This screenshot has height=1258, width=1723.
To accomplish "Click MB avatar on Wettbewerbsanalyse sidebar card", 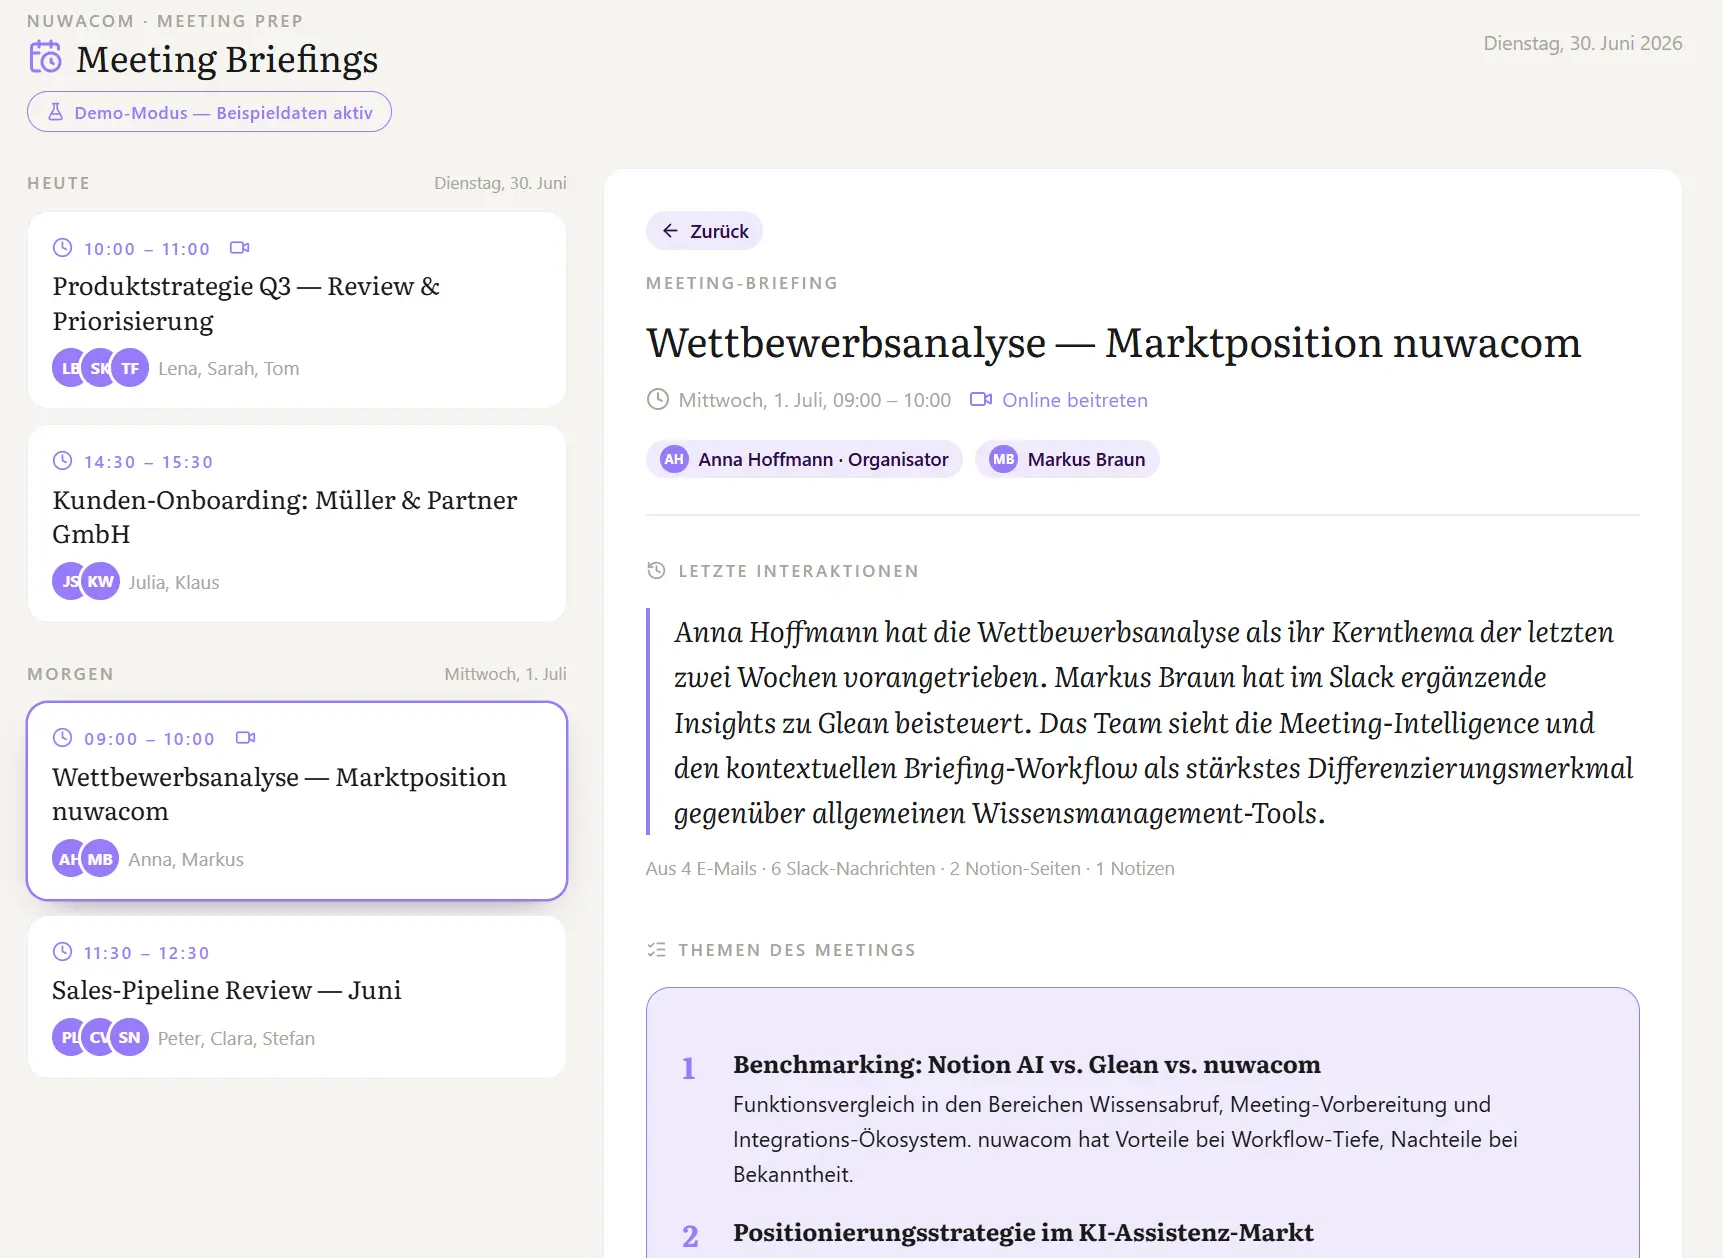I will pyautogui.click(x=100, y=858).
